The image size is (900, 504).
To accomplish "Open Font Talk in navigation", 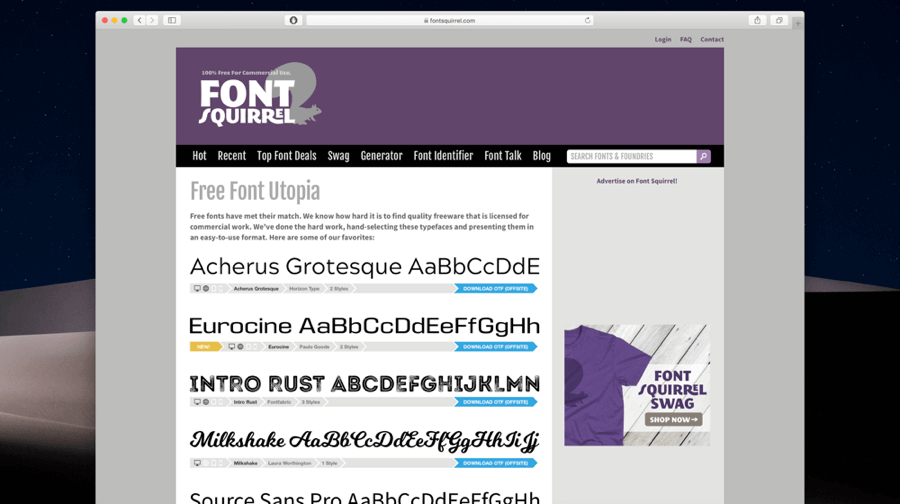I will coord(503,156).
